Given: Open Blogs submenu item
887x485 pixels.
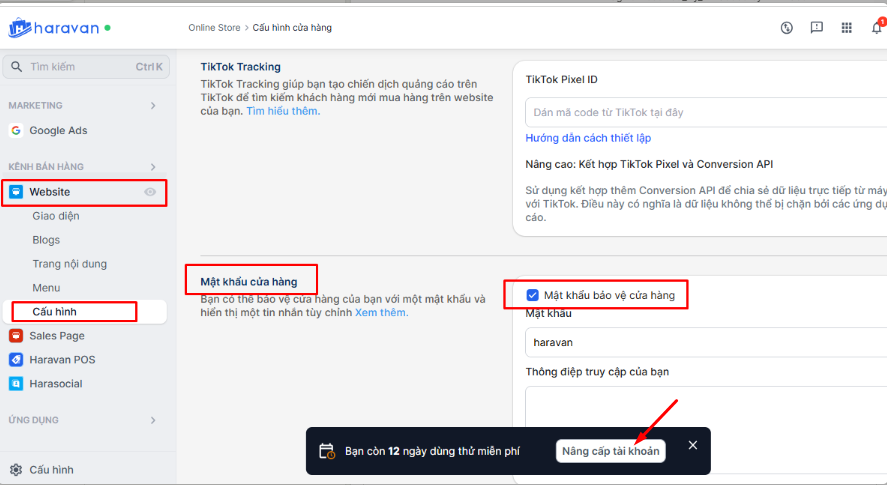Looking at the screenshot, I should point(46,240).
